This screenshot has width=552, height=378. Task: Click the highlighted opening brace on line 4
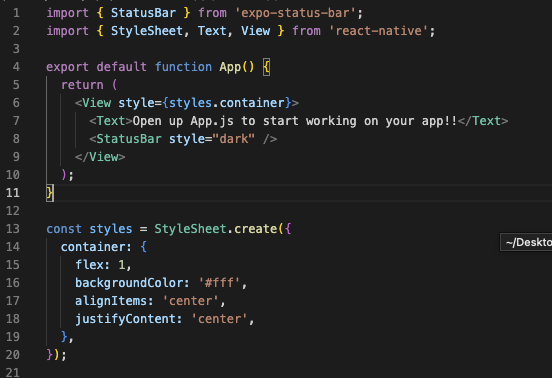[x=266, y=67]
